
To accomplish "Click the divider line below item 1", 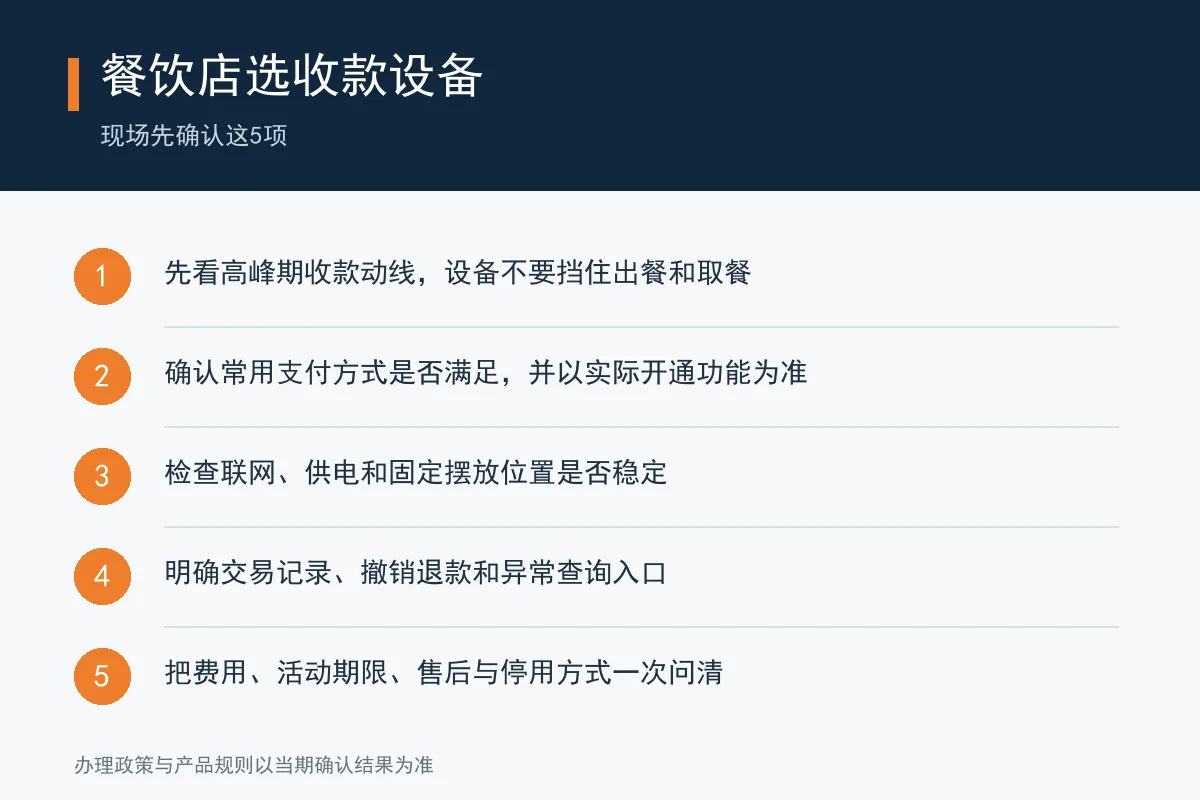I will click(641, 327).
